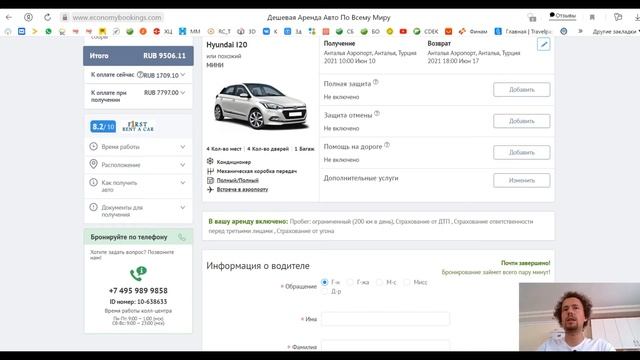Add Помощь на дороге with Добавить button

pos(522,152)
